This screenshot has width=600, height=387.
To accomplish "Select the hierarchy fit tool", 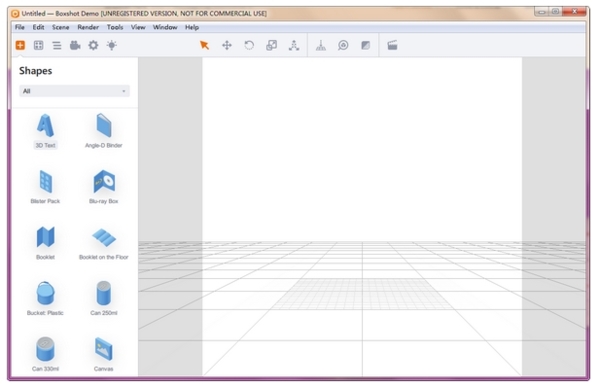I will click(x=294, y=46).
